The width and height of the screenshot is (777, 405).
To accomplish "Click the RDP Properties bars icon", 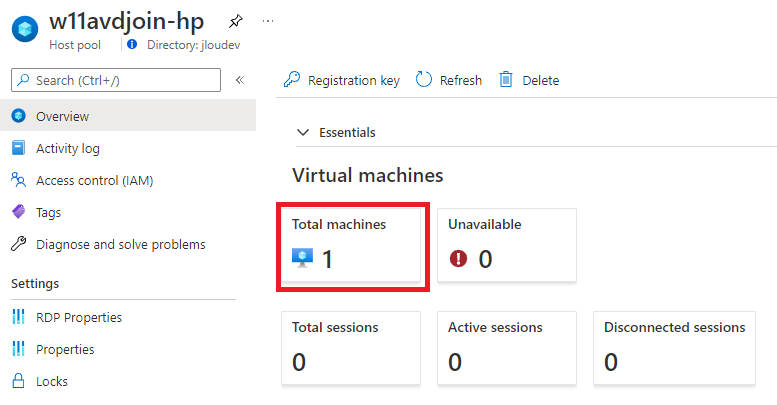I will coord(18,317).
